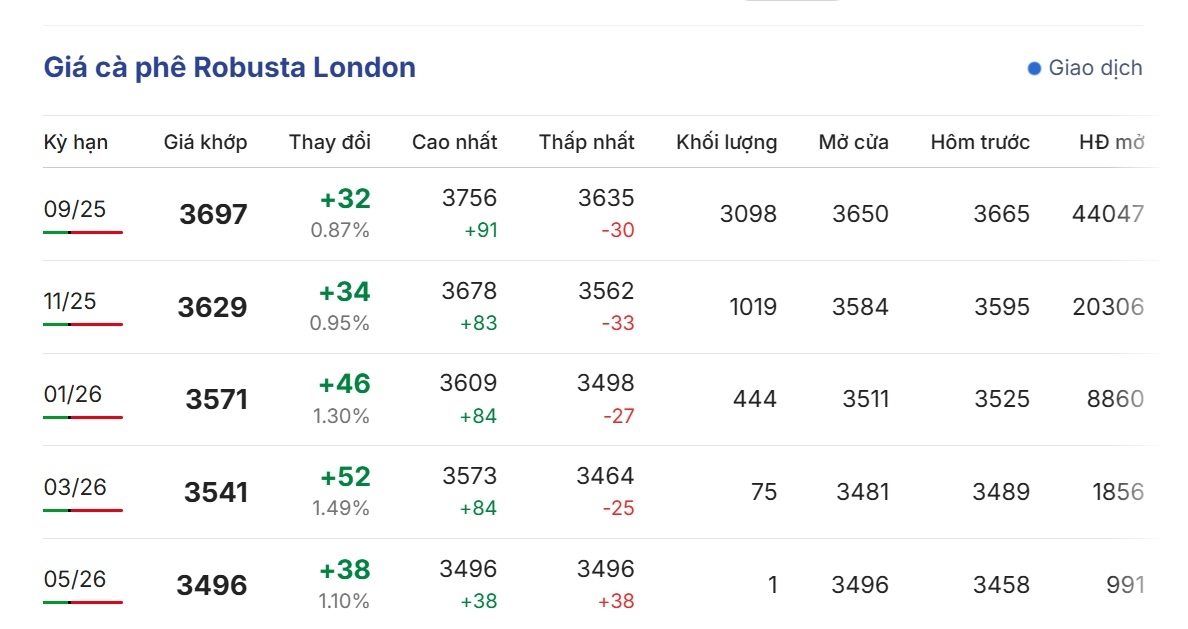Select the Thấp nhất column header
The height and width of the screenshot is (629, 1188).
tap(586, 142)
